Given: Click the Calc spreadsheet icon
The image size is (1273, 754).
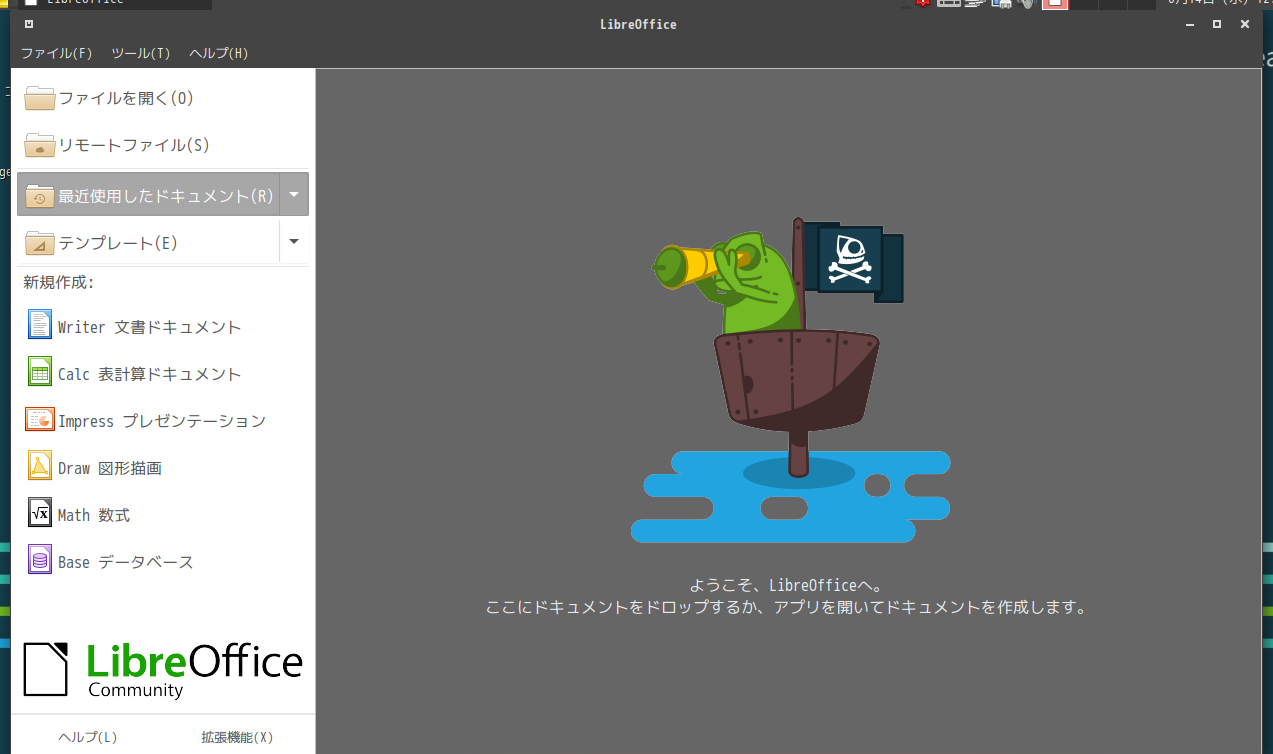Looking at the screenshot, I should coord(40,372).
